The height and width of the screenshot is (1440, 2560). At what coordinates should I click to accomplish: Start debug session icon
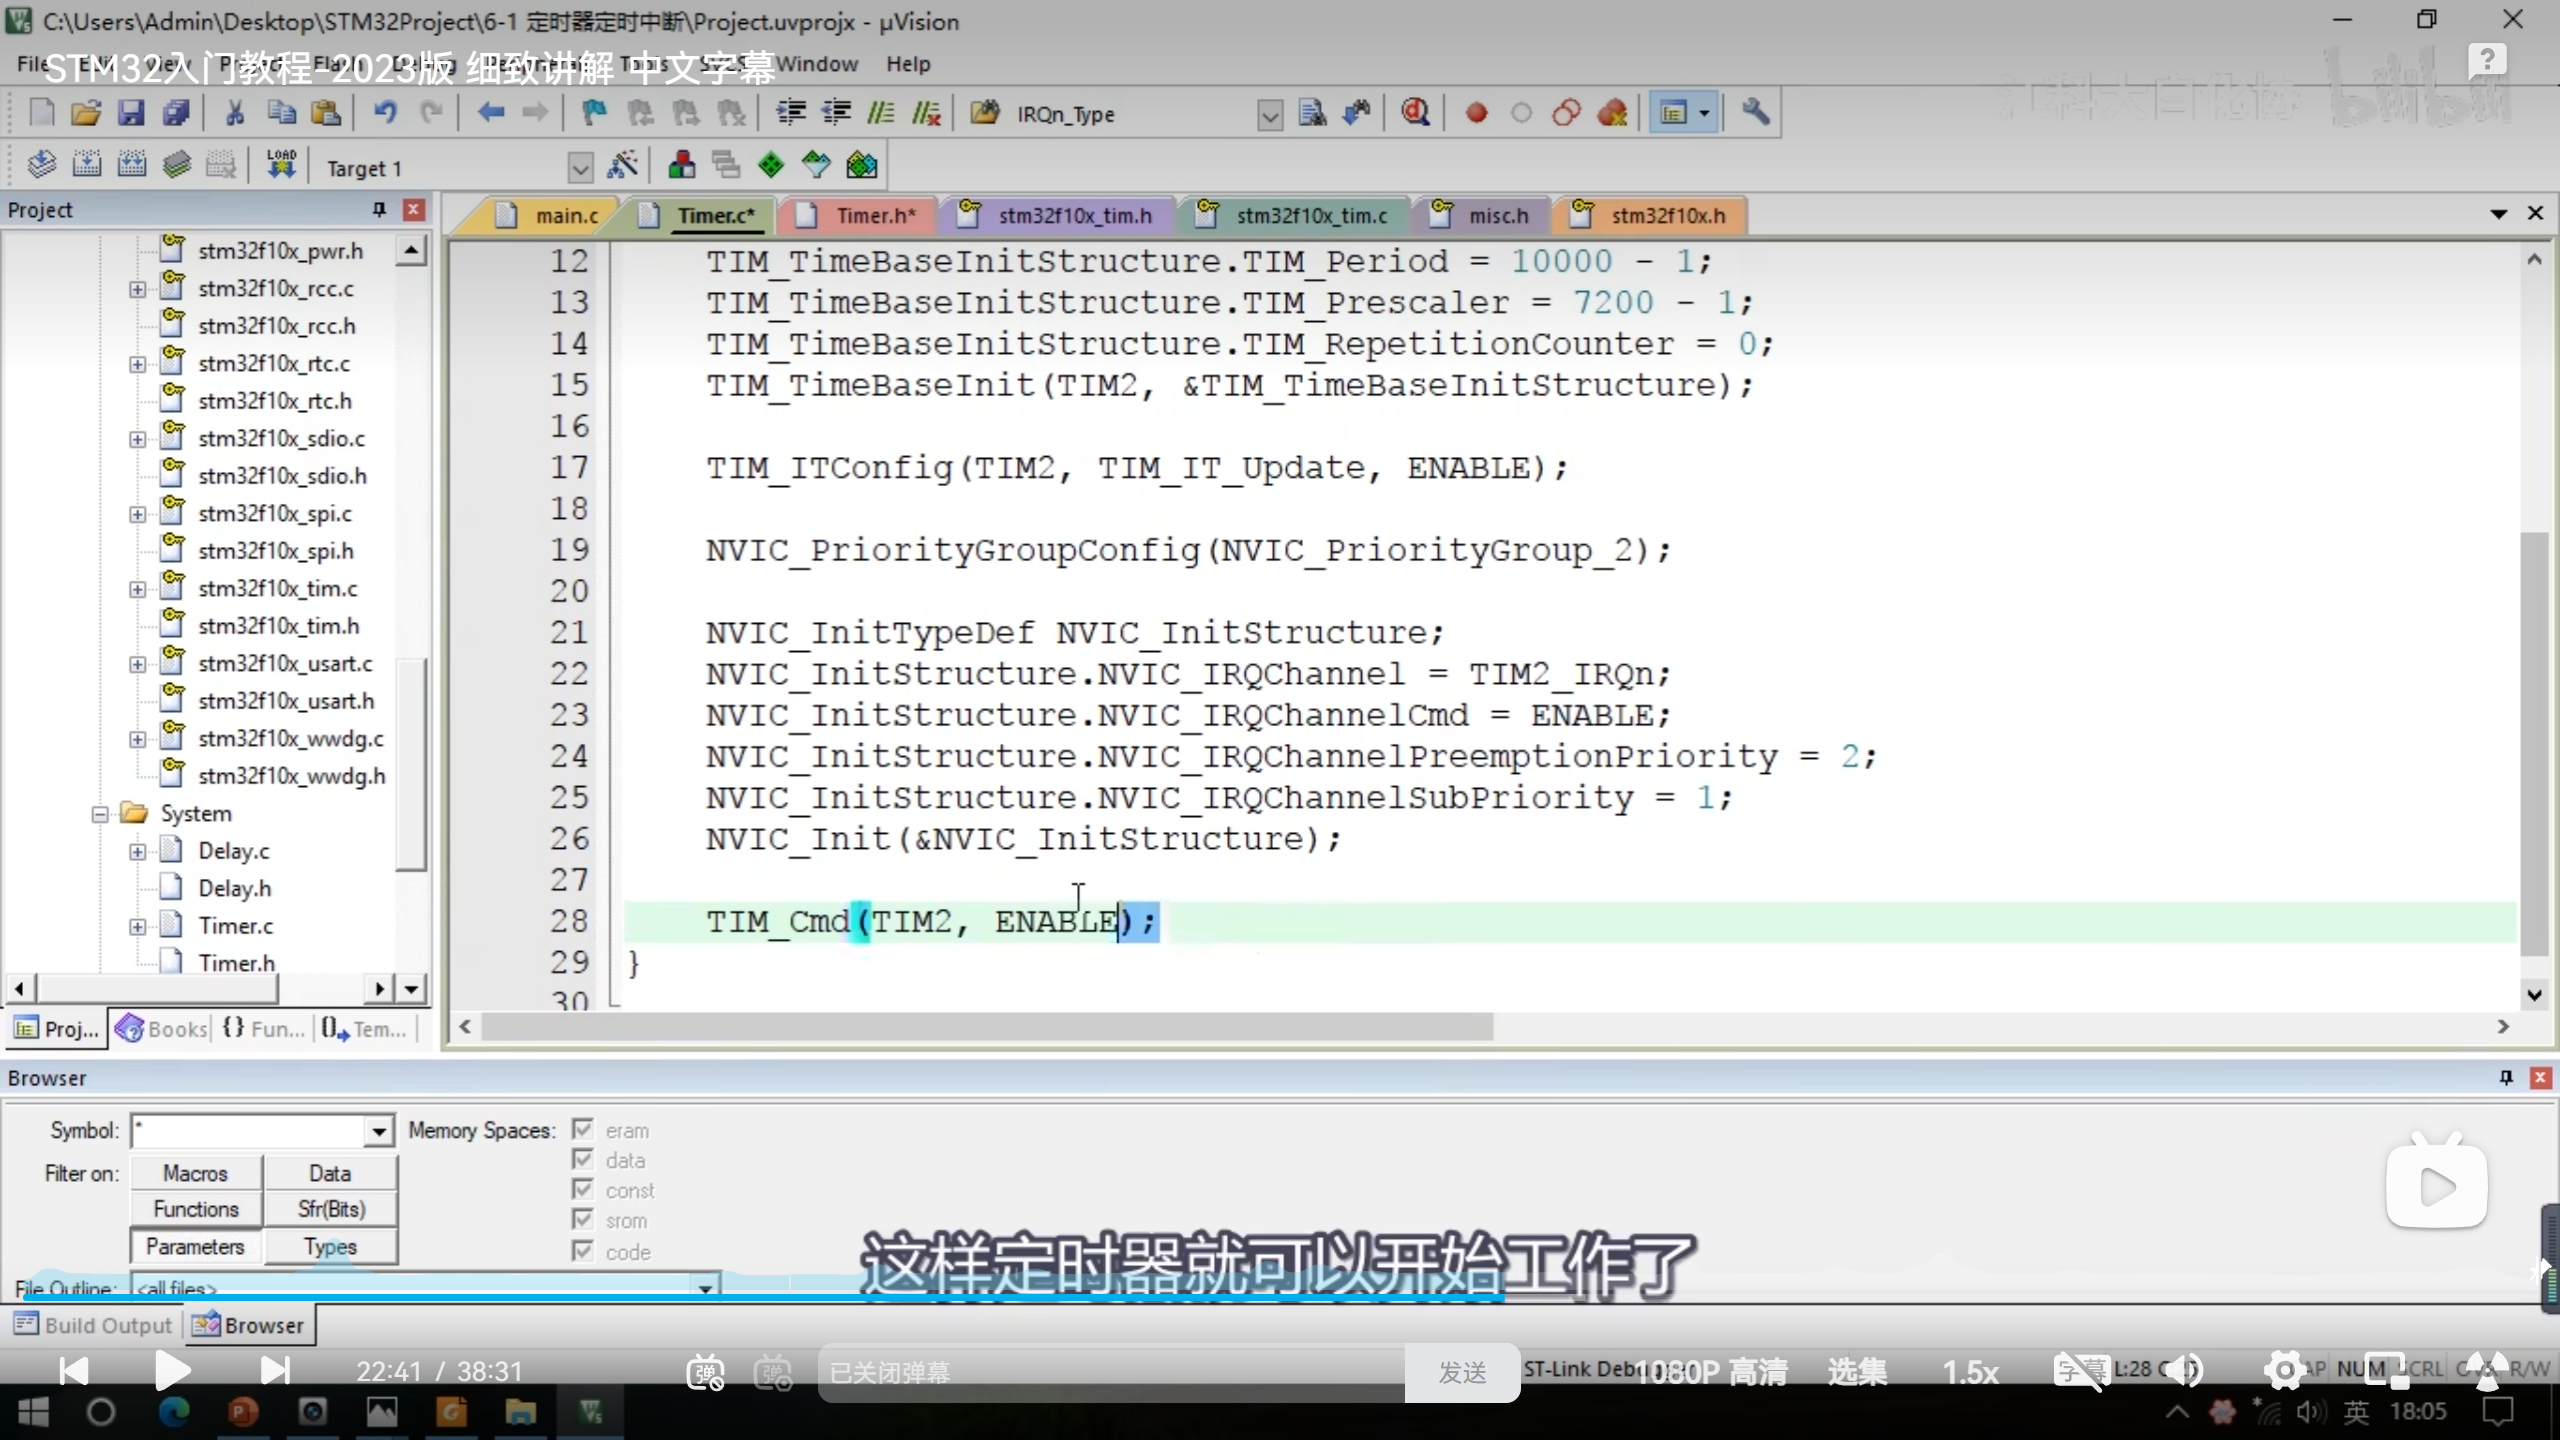click(x=1414, y=113)
